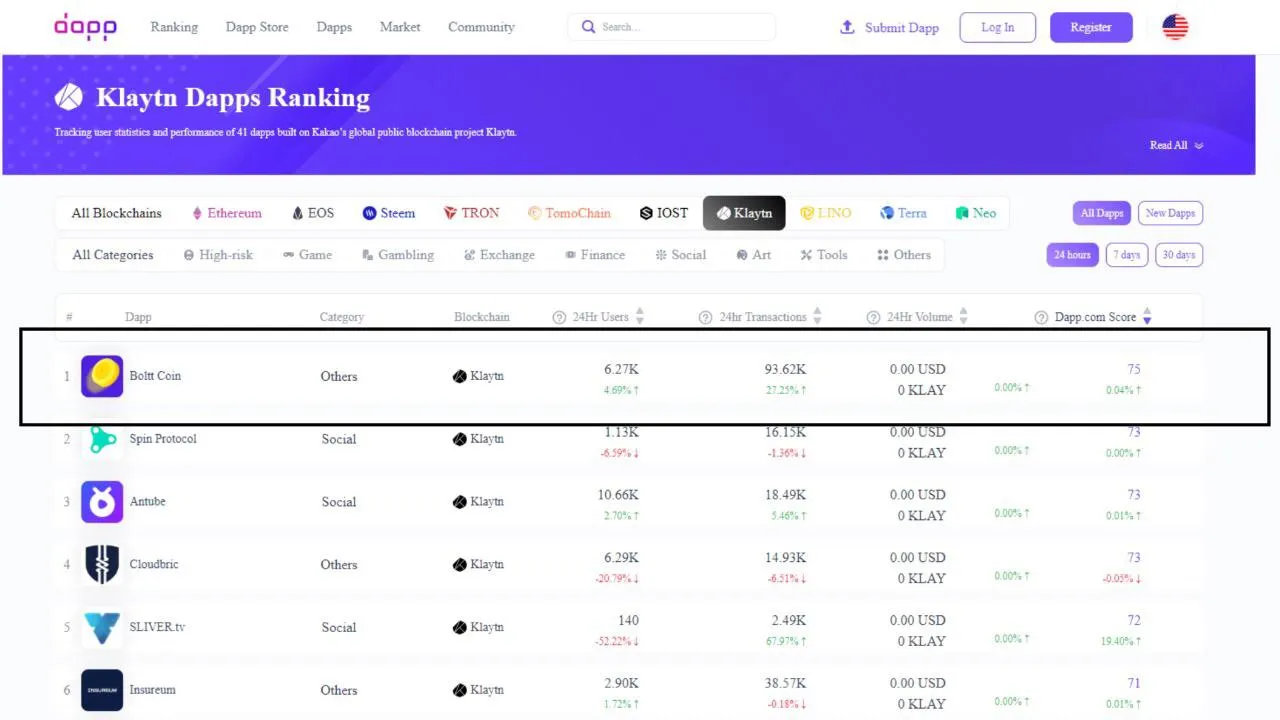Sort by 24hr Transactions column arrows
The image size is (1280, 720).
pos(817,317)
